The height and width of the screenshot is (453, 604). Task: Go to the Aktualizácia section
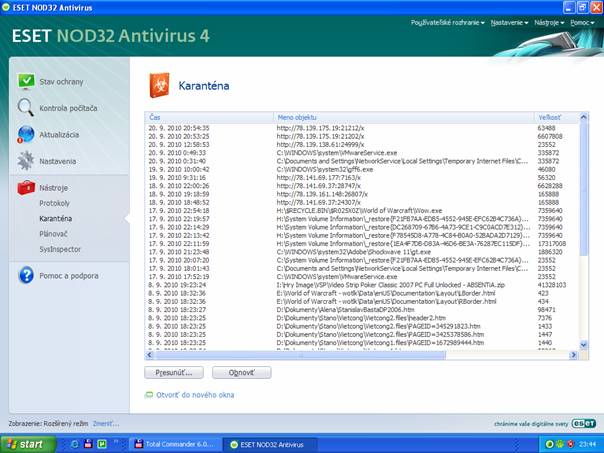coord(59,135)
